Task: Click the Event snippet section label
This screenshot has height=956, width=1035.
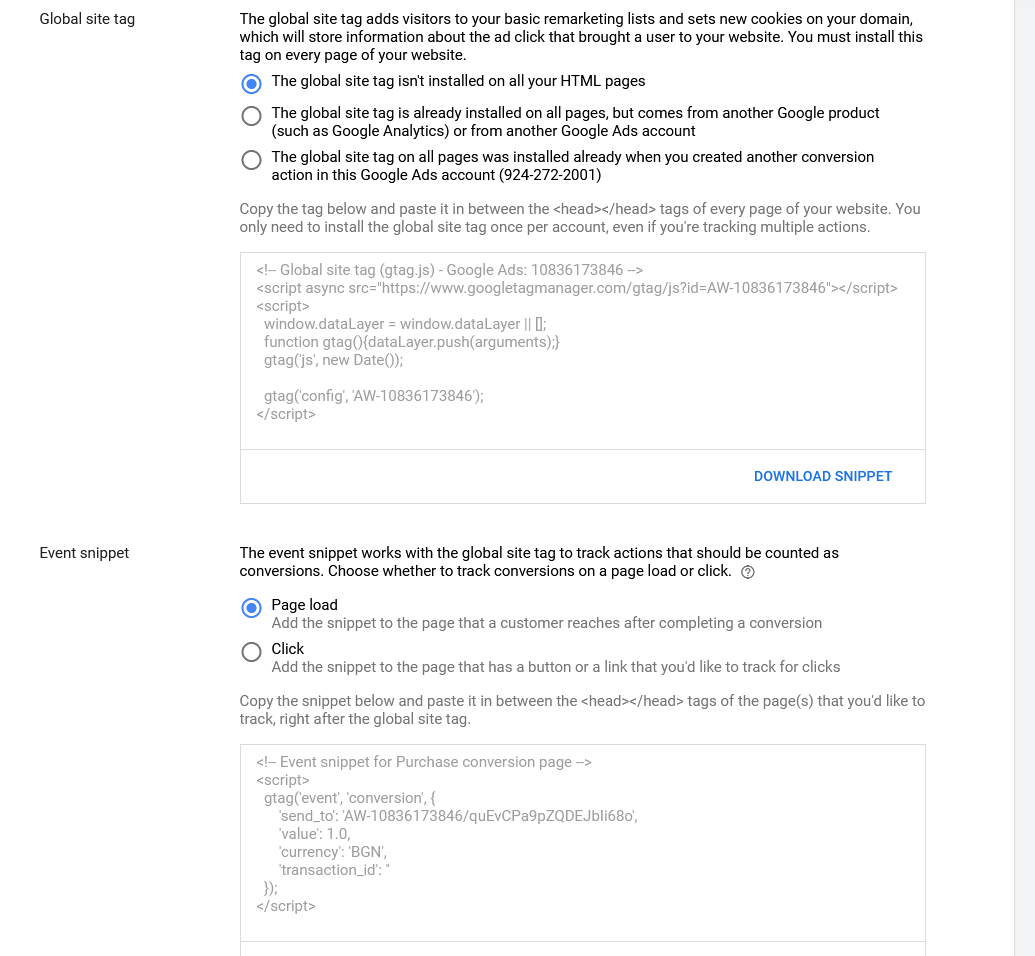Action: pos(84,553)
